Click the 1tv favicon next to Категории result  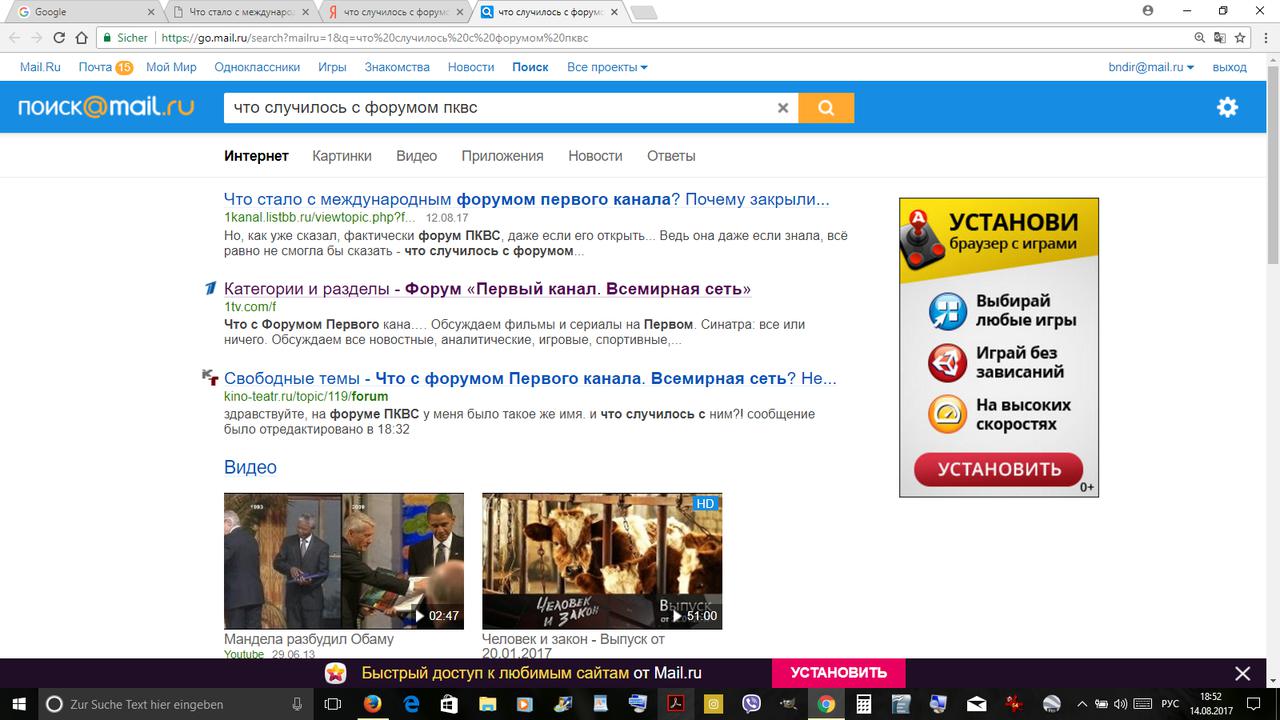click(210, 289)
